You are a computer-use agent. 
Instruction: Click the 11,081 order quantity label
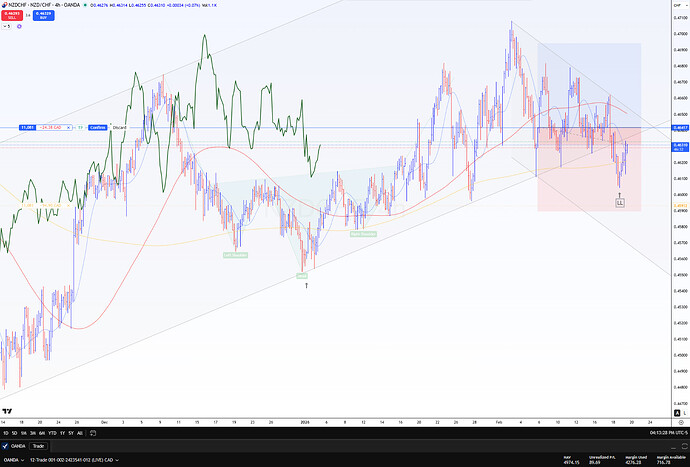coord(27,128)
